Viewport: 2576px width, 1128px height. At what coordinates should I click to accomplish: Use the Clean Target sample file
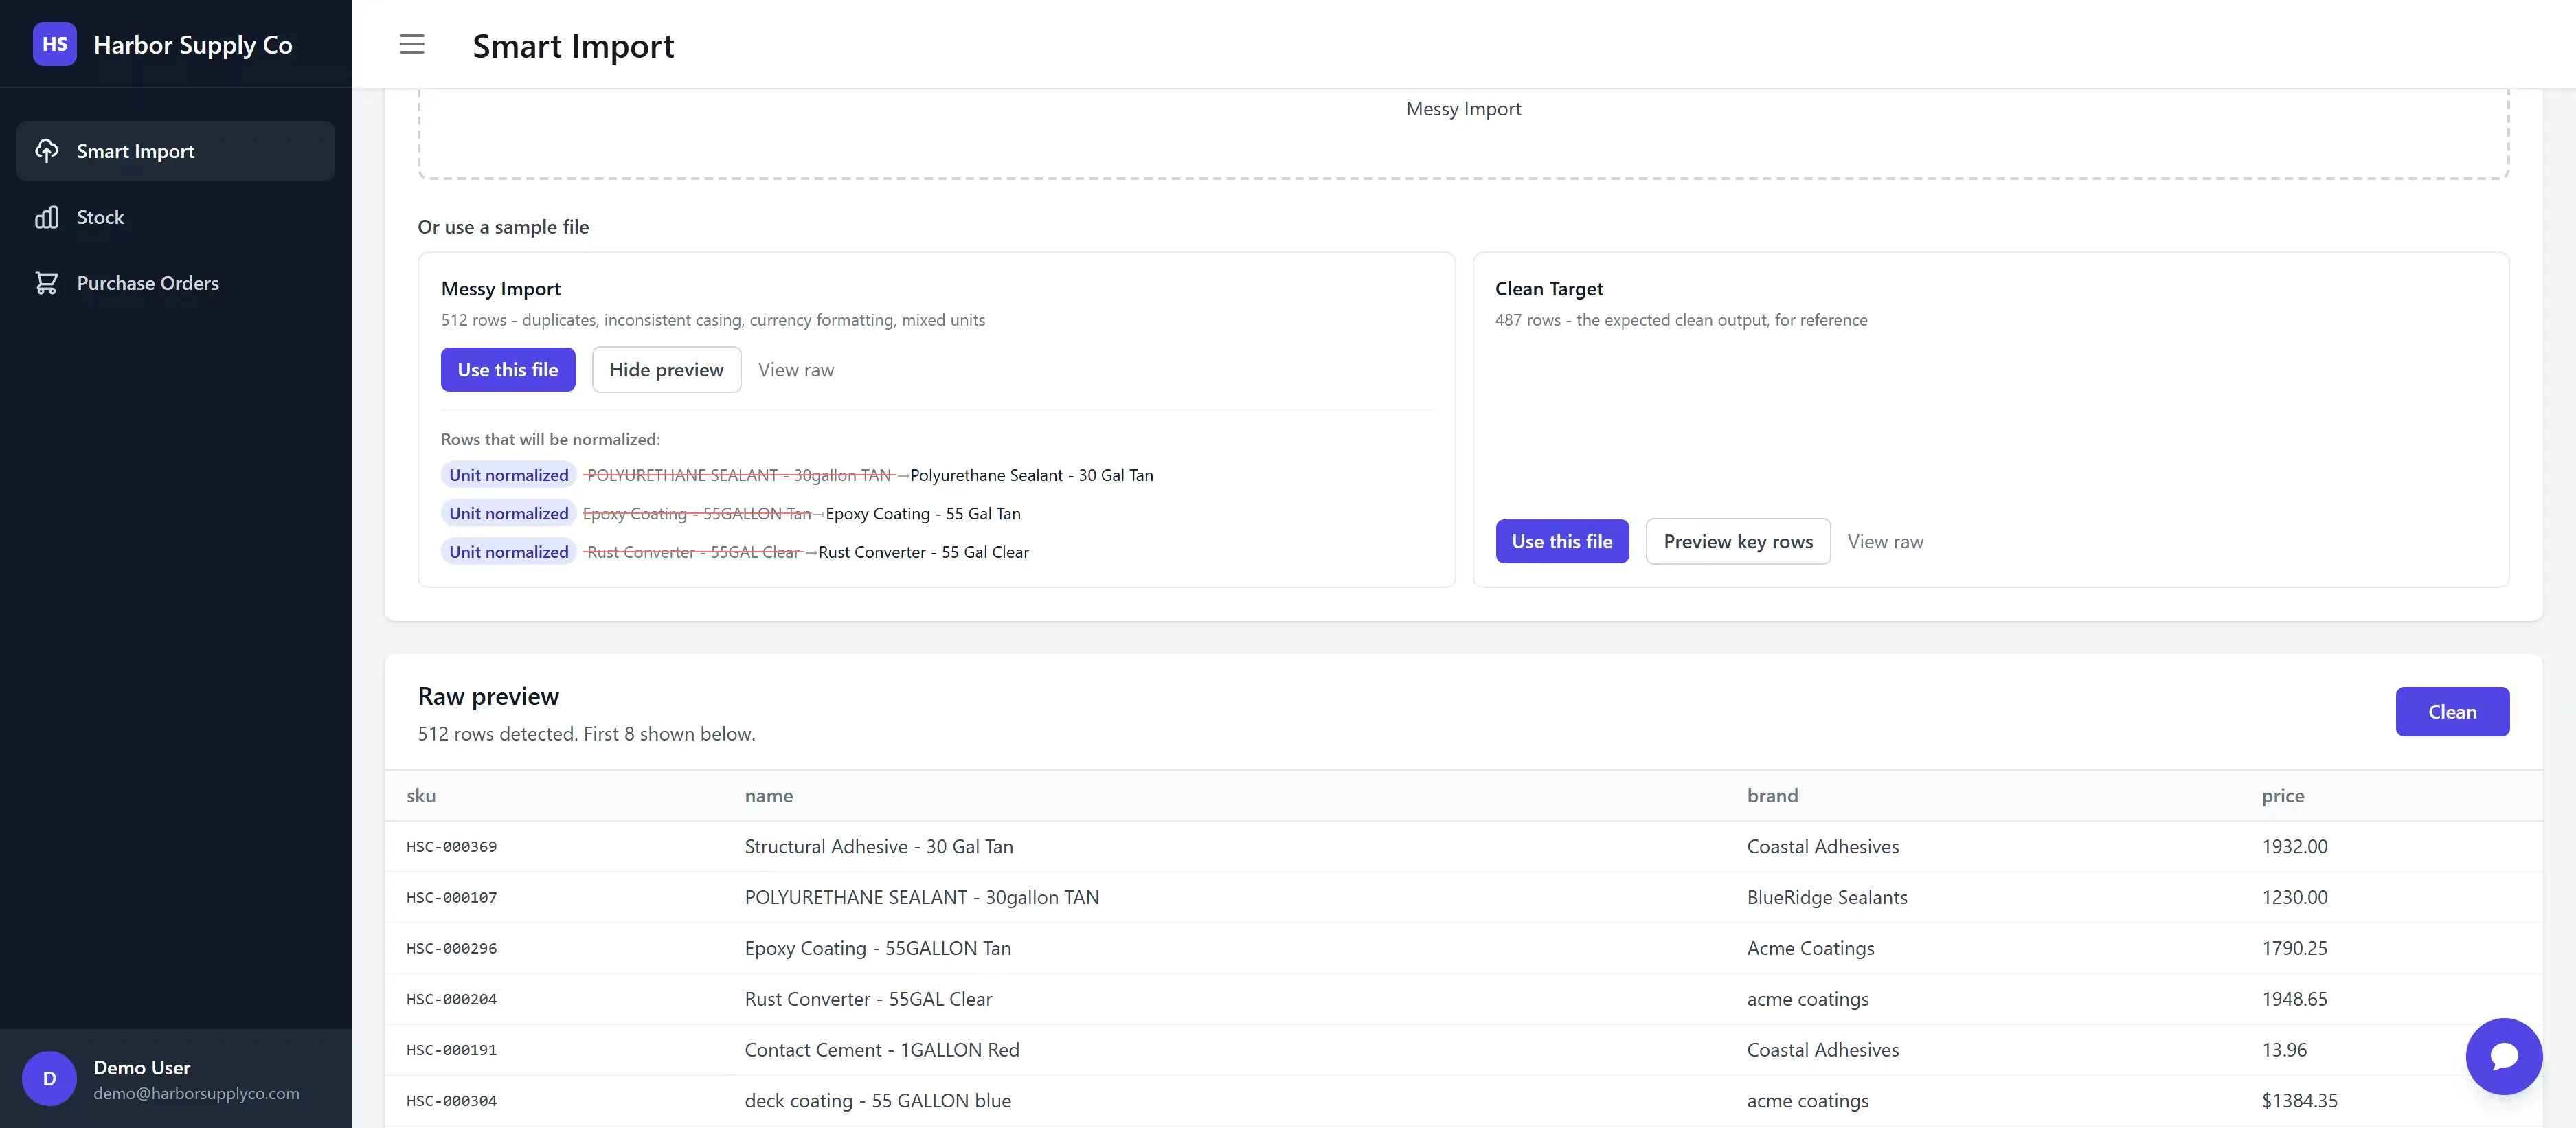tap(1562, 541)
